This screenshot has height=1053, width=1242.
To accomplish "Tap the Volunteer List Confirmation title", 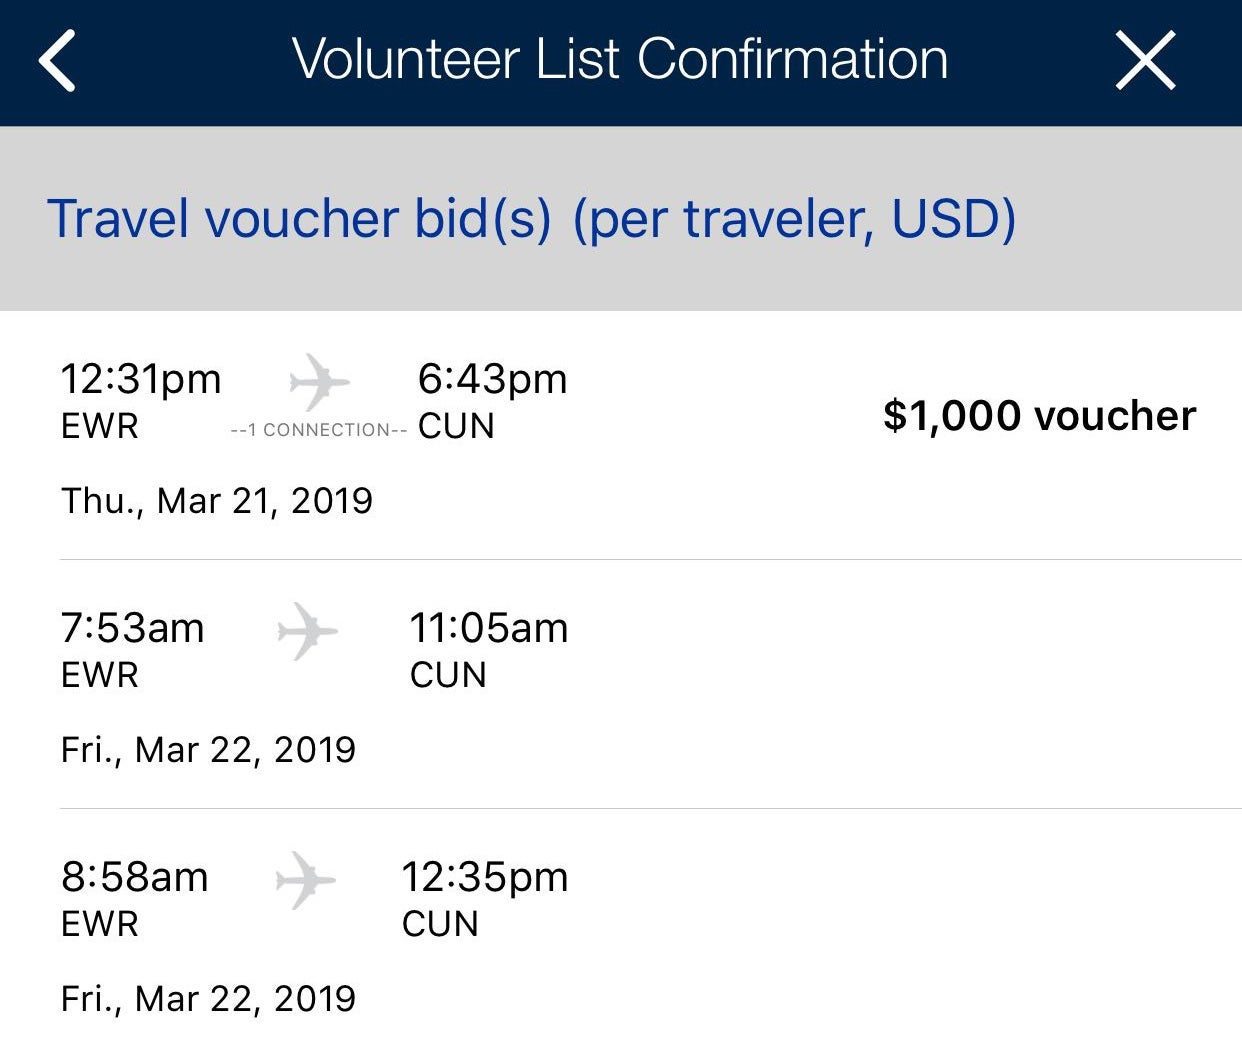I will pos(620,59).
